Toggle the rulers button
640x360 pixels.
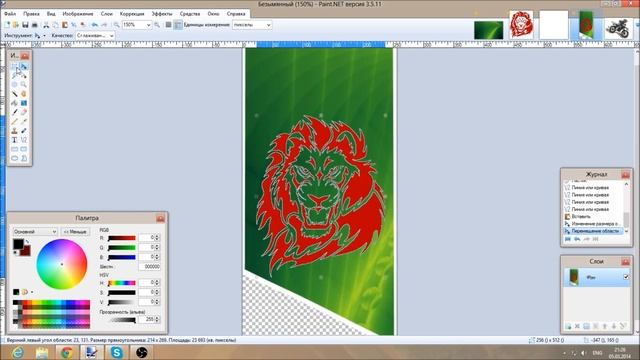pyautogui.click(x=178, y=25)
